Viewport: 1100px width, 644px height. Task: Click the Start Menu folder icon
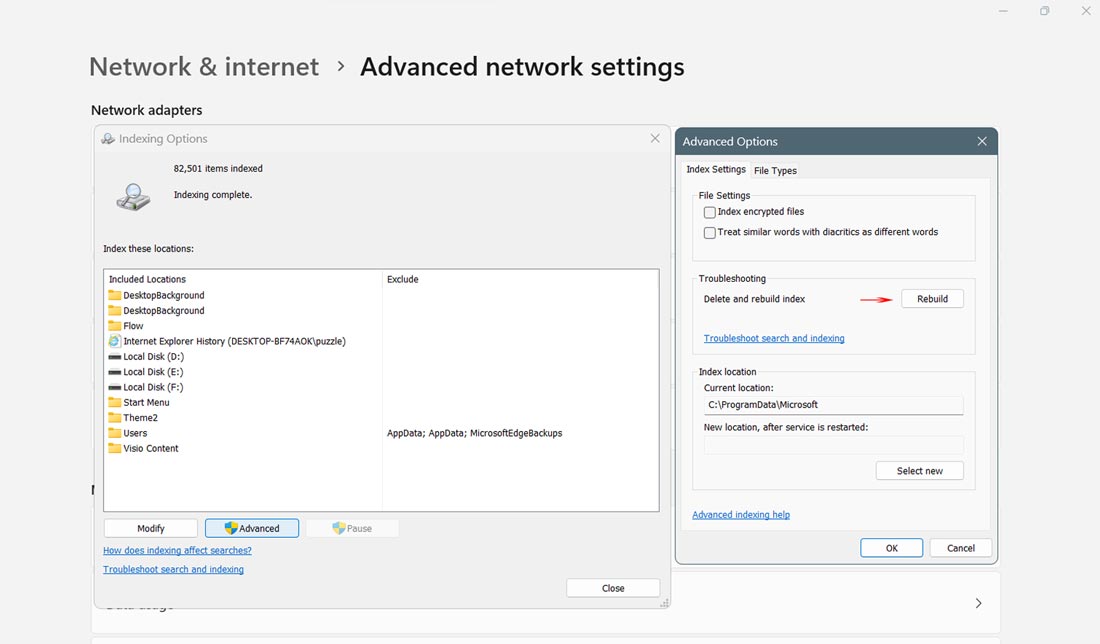click(x=115, y=402)
